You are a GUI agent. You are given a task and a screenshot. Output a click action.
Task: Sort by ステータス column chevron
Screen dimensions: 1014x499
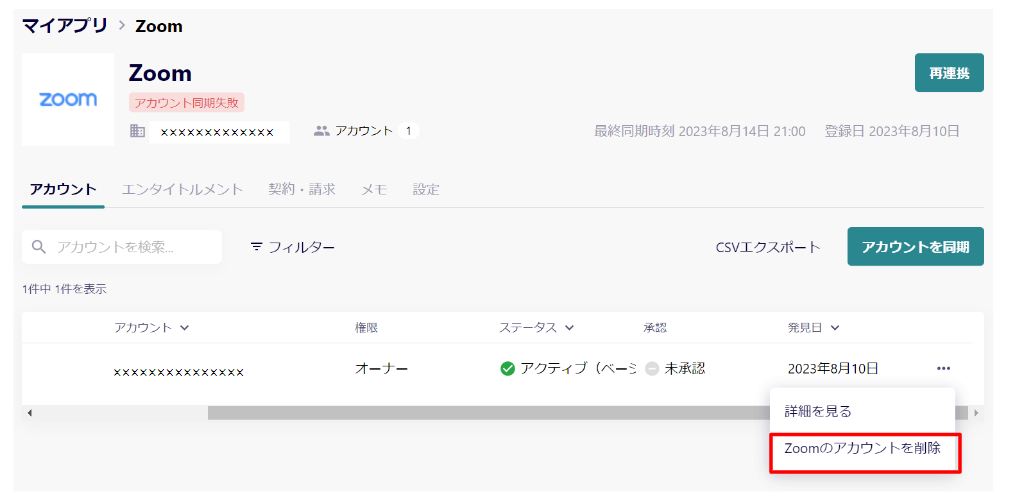(569, 328)
